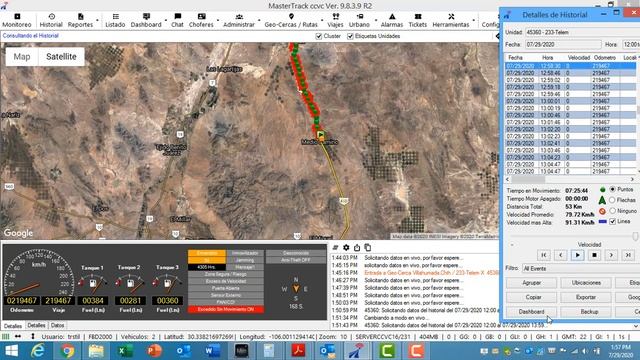Select the Ninguno radio button
The height and width of the screenshot is (360, 640).
tap(612, 211)
